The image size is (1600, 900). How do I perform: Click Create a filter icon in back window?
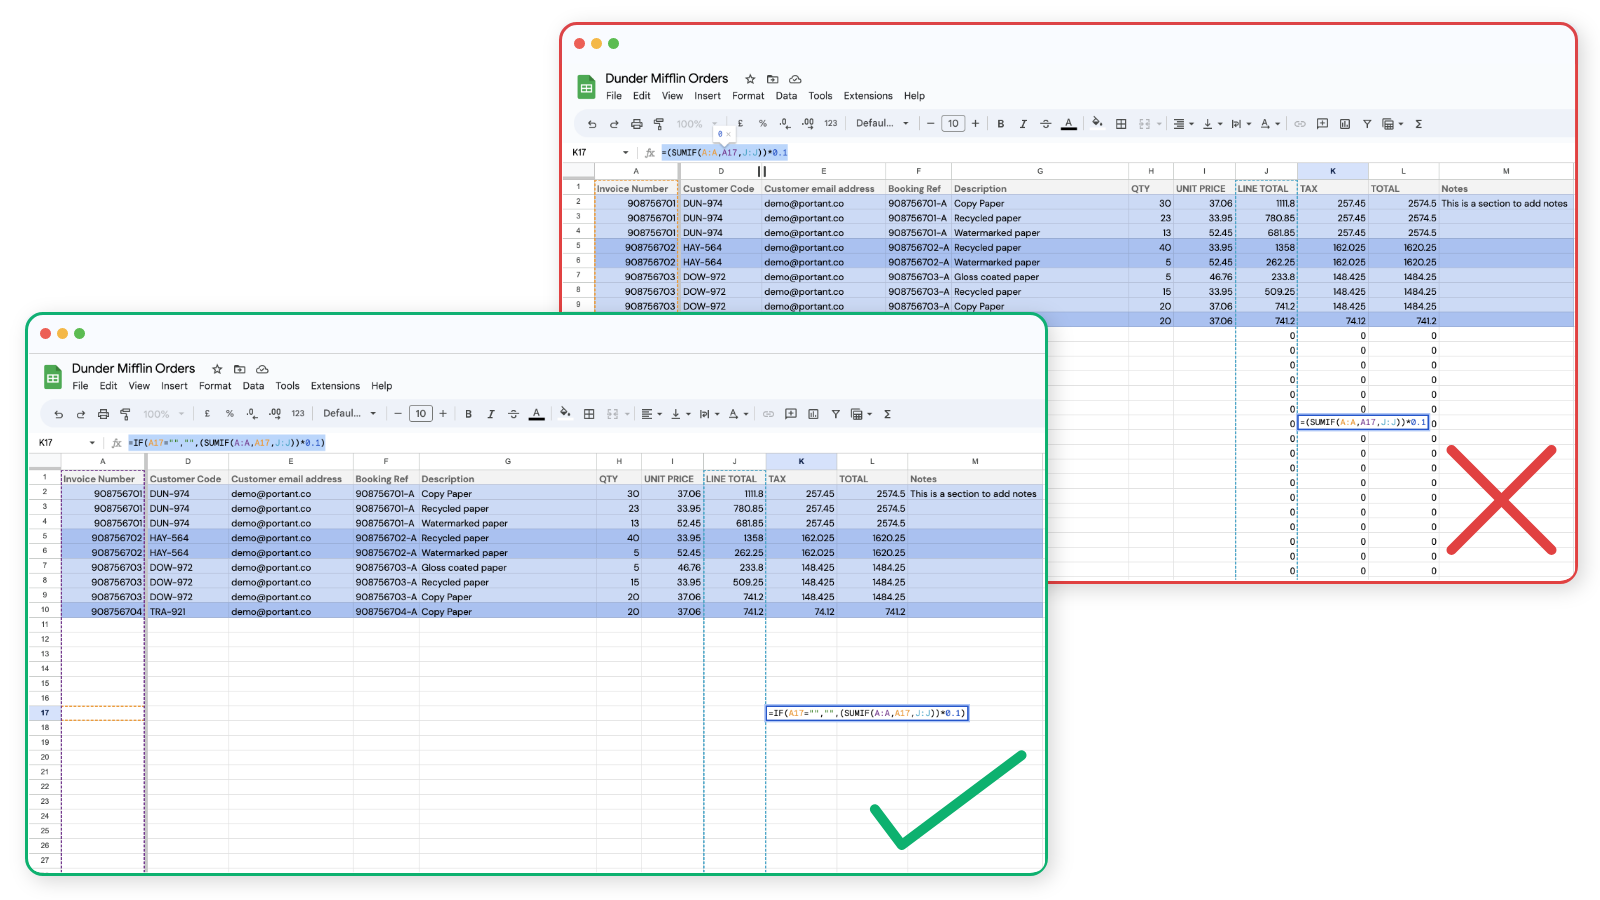1367,124
